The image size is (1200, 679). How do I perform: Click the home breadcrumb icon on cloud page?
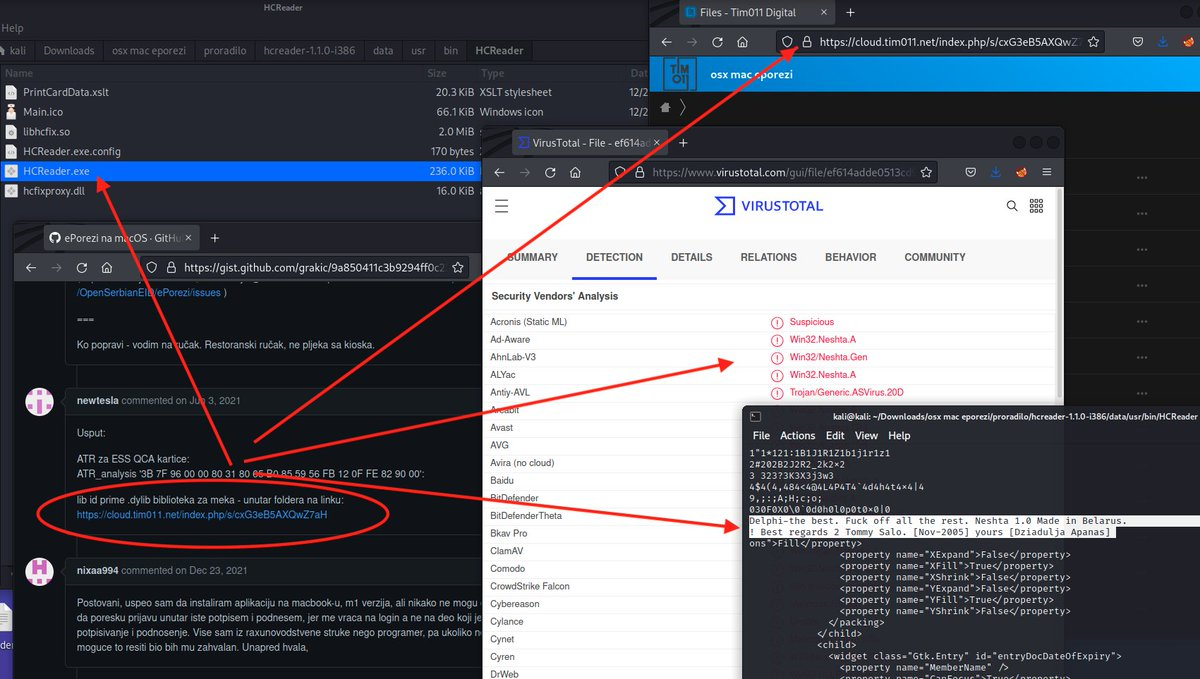pos(667,108)
